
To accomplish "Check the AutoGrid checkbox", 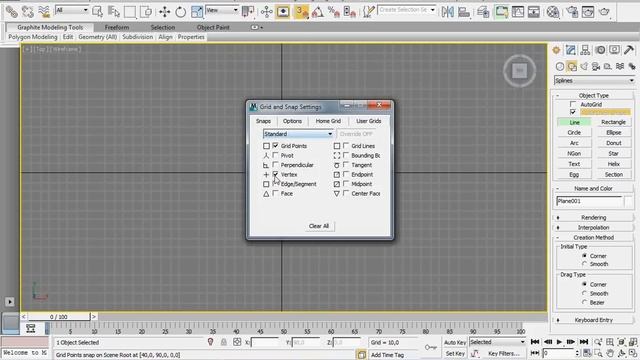I will pyautogui.click(x=573, y=104).
